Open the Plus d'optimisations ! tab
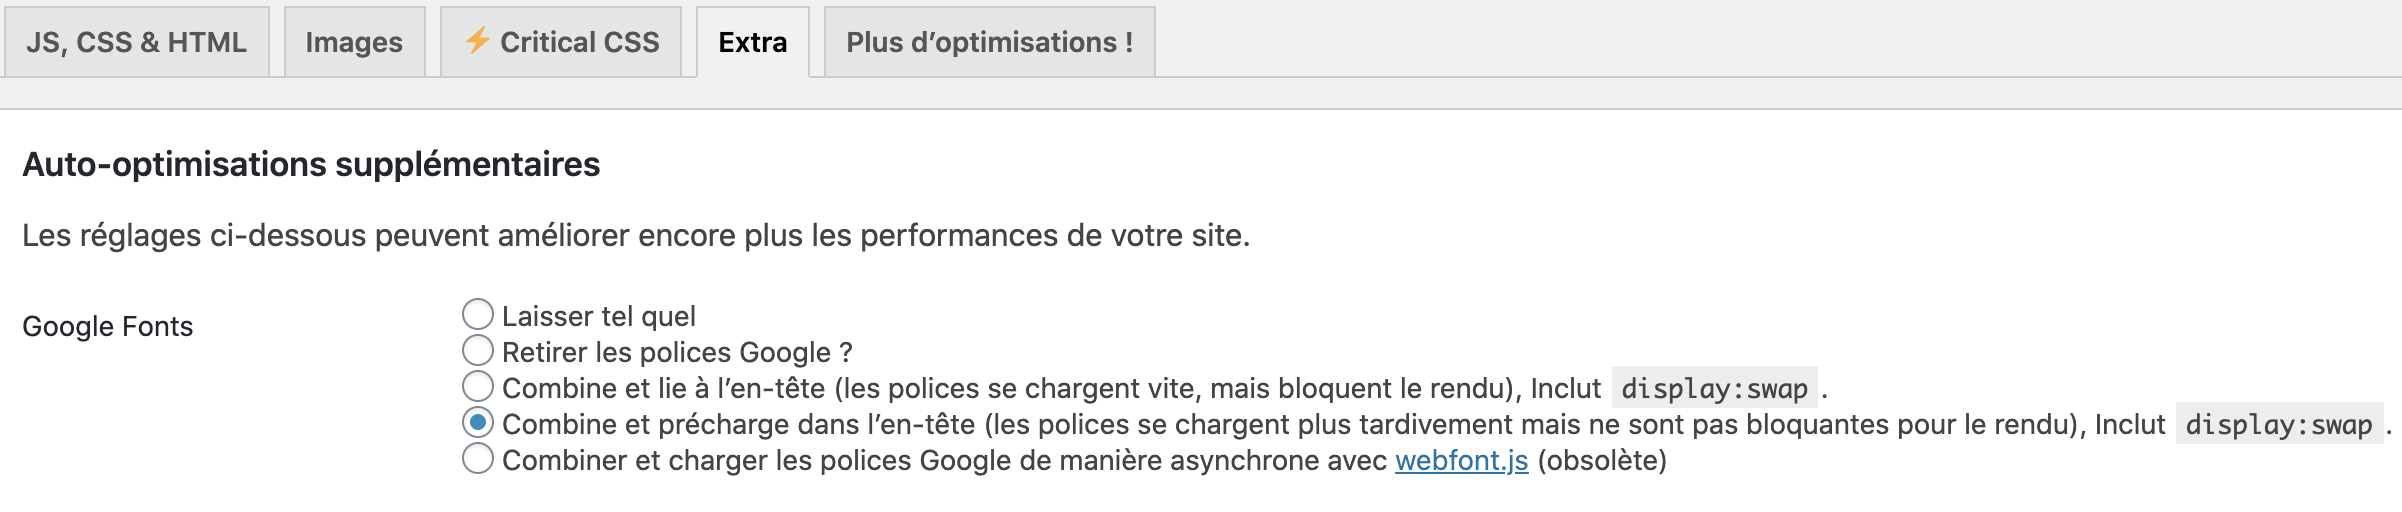This screenshot has height=512, width=2402. pos(990,42)
